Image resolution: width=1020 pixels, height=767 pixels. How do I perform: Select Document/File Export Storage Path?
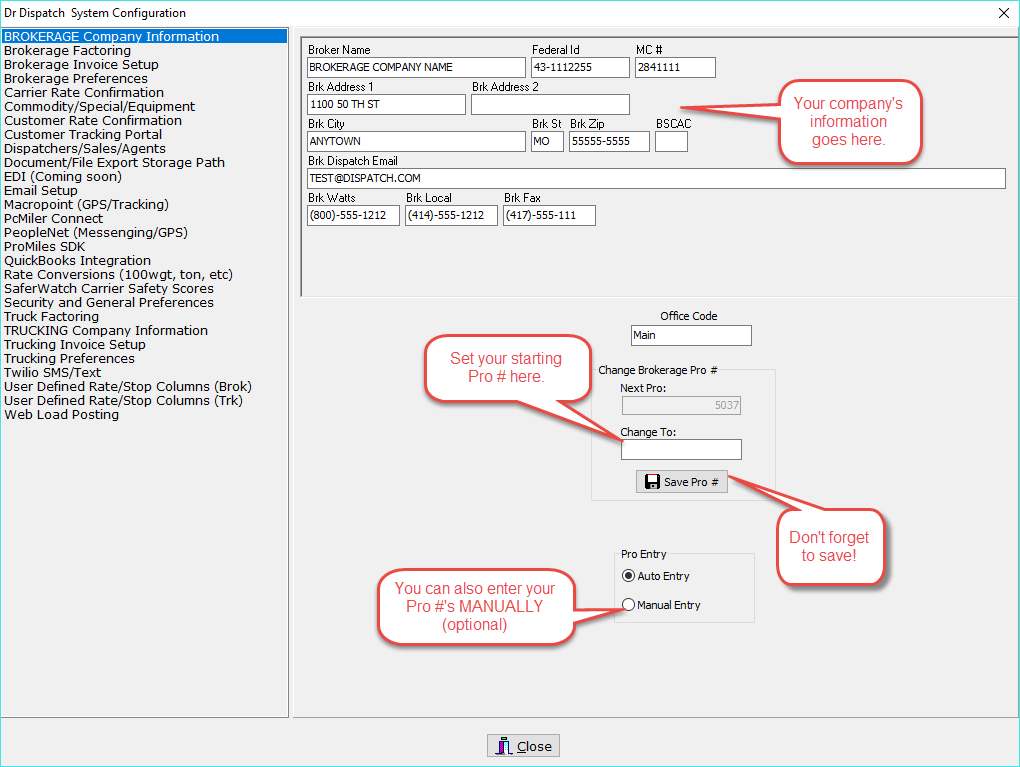click(114, 163)
